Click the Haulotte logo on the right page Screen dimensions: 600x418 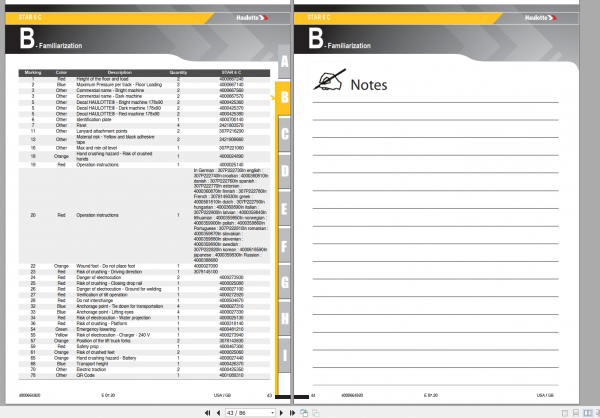point(540,18)
